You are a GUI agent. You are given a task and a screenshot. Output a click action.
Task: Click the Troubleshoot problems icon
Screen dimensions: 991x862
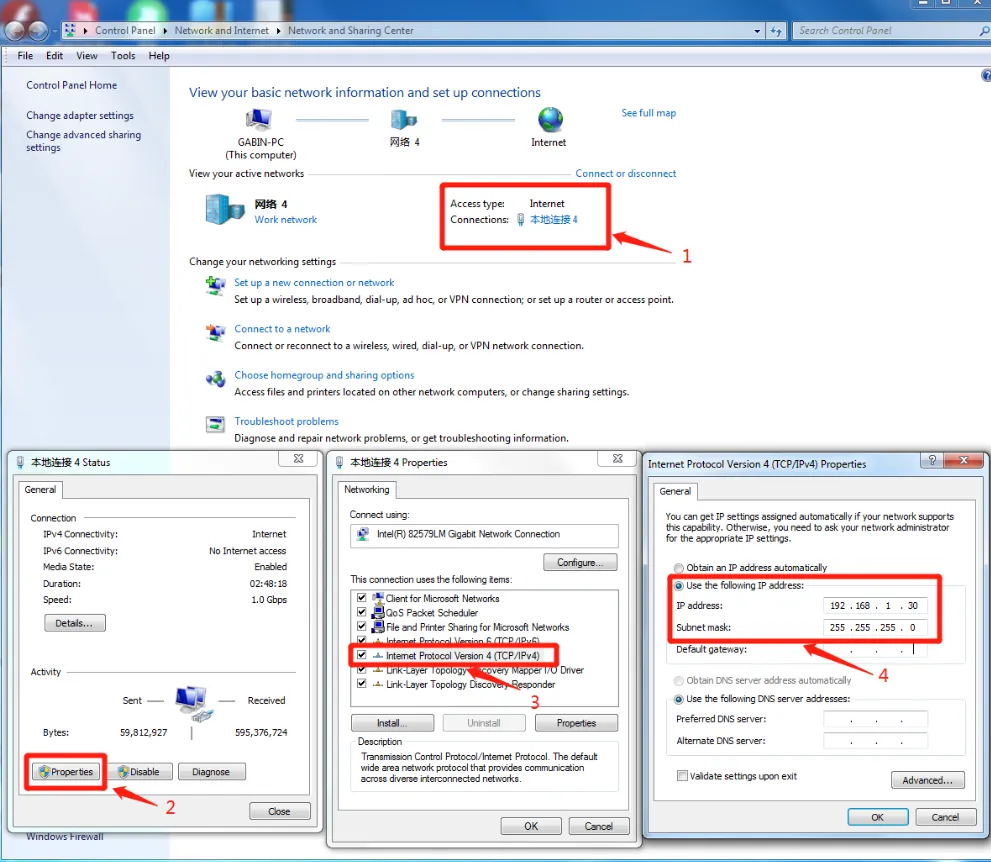[215, 423]
